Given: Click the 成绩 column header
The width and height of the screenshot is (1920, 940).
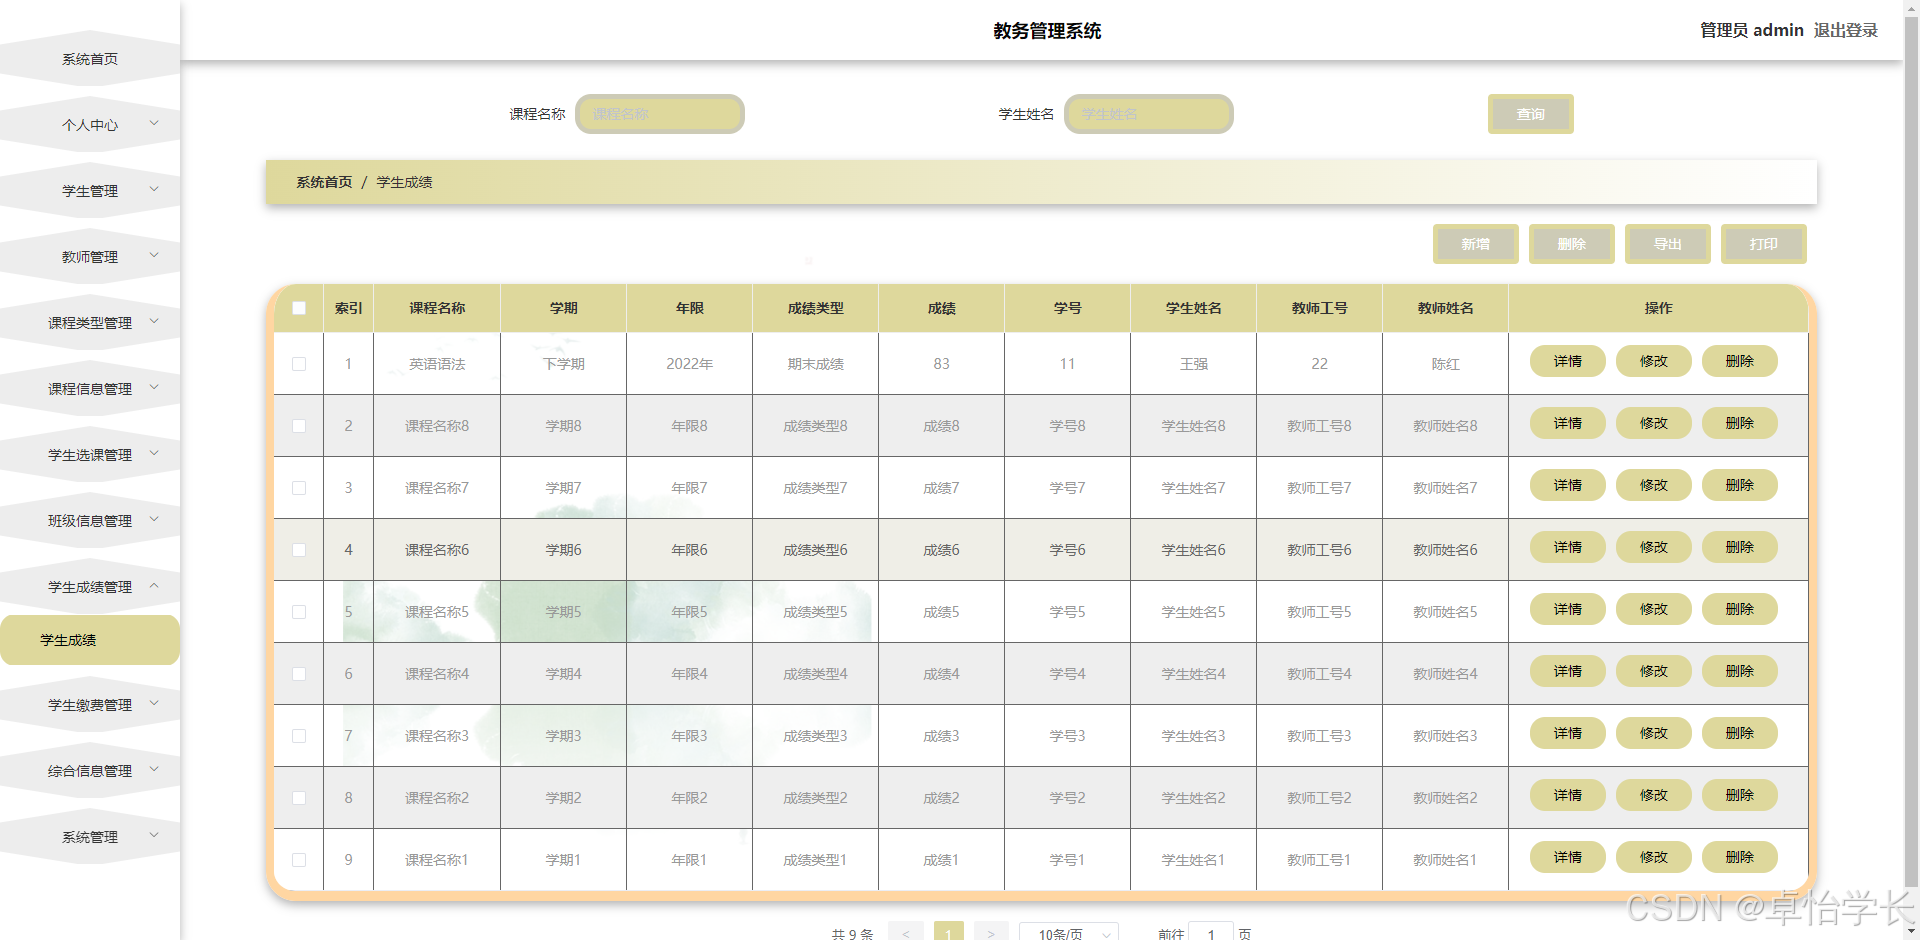Looking at the screenshot, I should coord(941,308).
